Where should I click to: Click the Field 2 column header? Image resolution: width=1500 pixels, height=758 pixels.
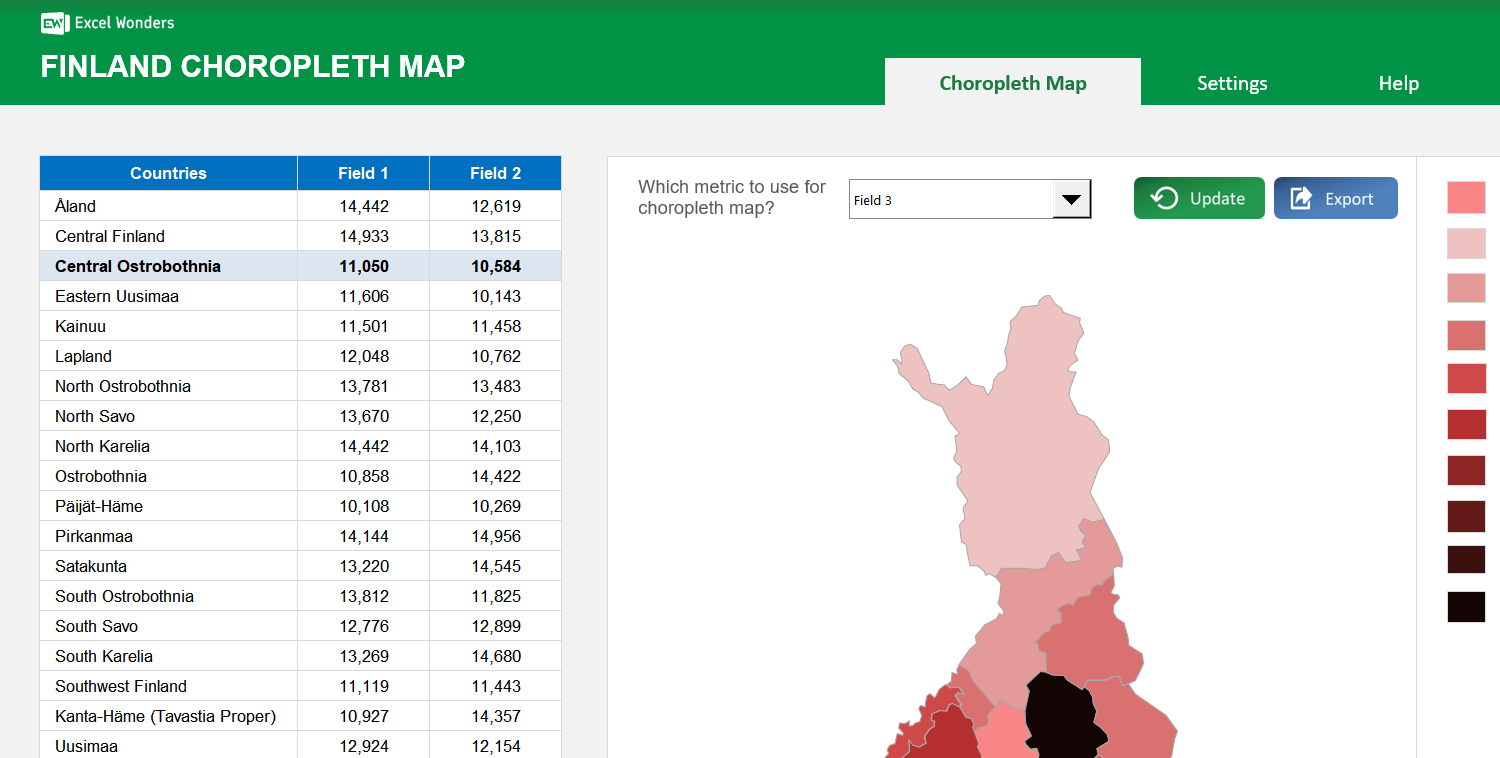click(x=495, y=172)
